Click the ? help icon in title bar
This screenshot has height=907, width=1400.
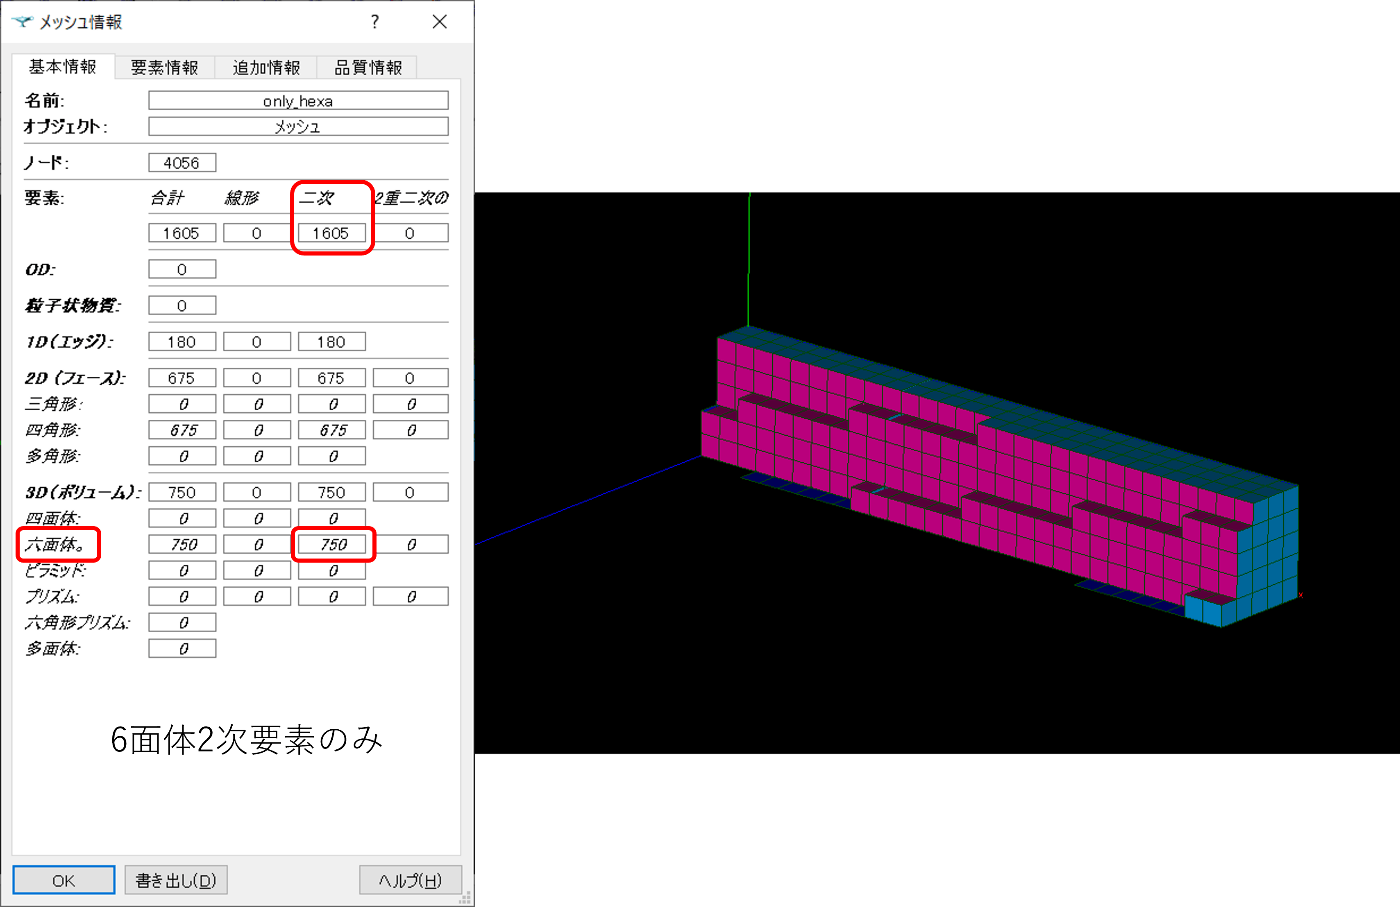tap(374, 21)
